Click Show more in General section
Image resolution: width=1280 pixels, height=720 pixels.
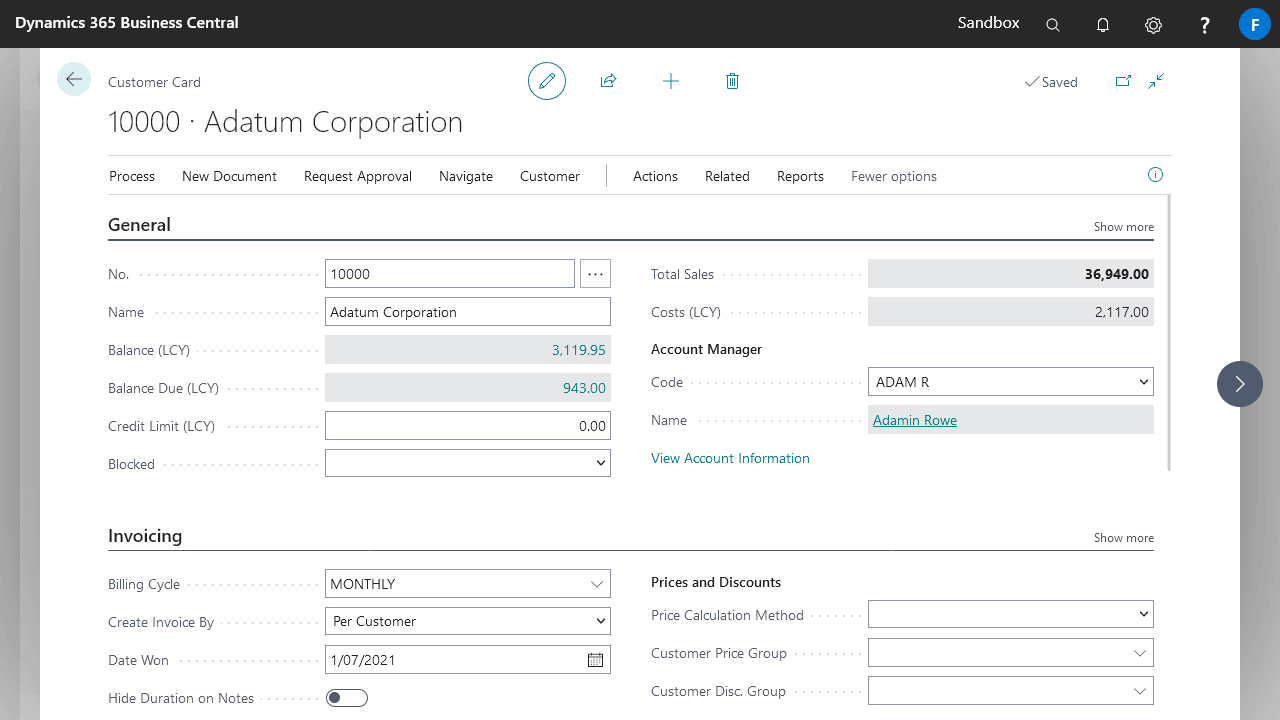coord(1124,227)
